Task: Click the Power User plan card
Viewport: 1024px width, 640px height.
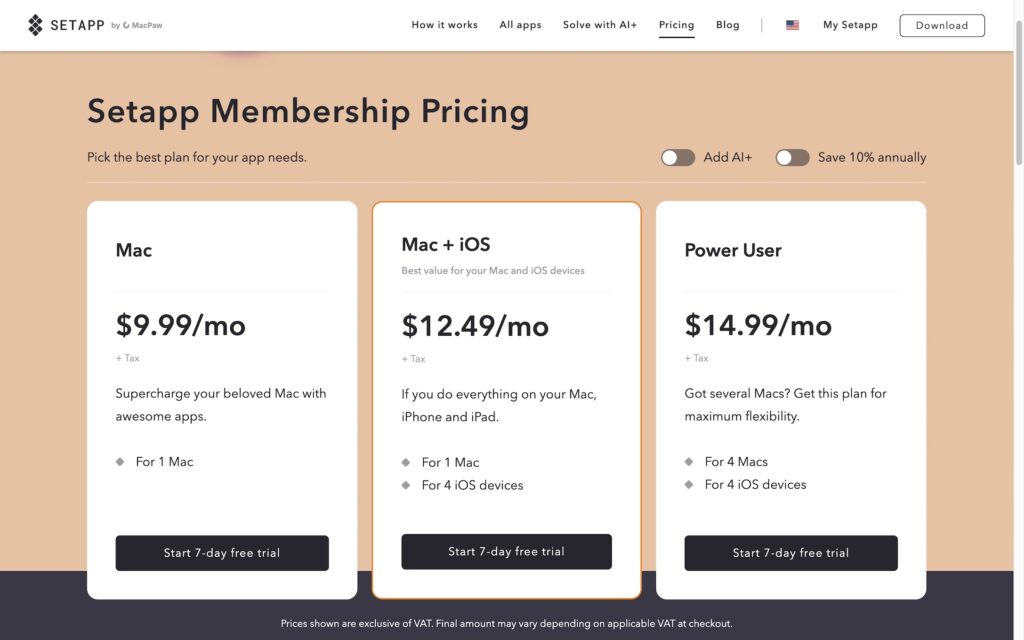Action: click(x=790, y=300)
